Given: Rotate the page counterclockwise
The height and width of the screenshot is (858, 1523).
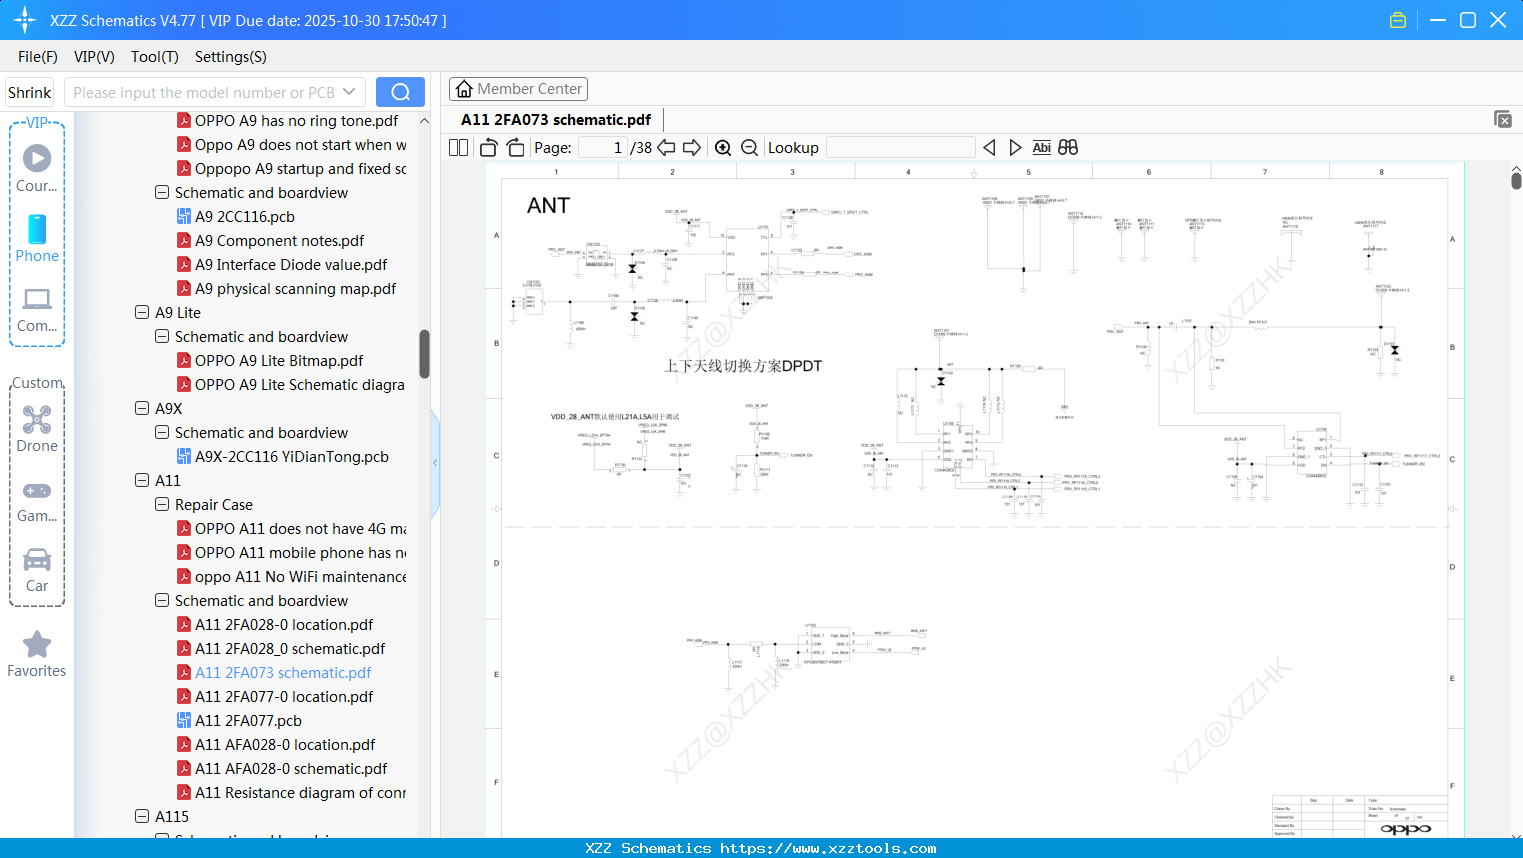Looking at the screenshot, I should pyautogui.click(x=489, y=148).
